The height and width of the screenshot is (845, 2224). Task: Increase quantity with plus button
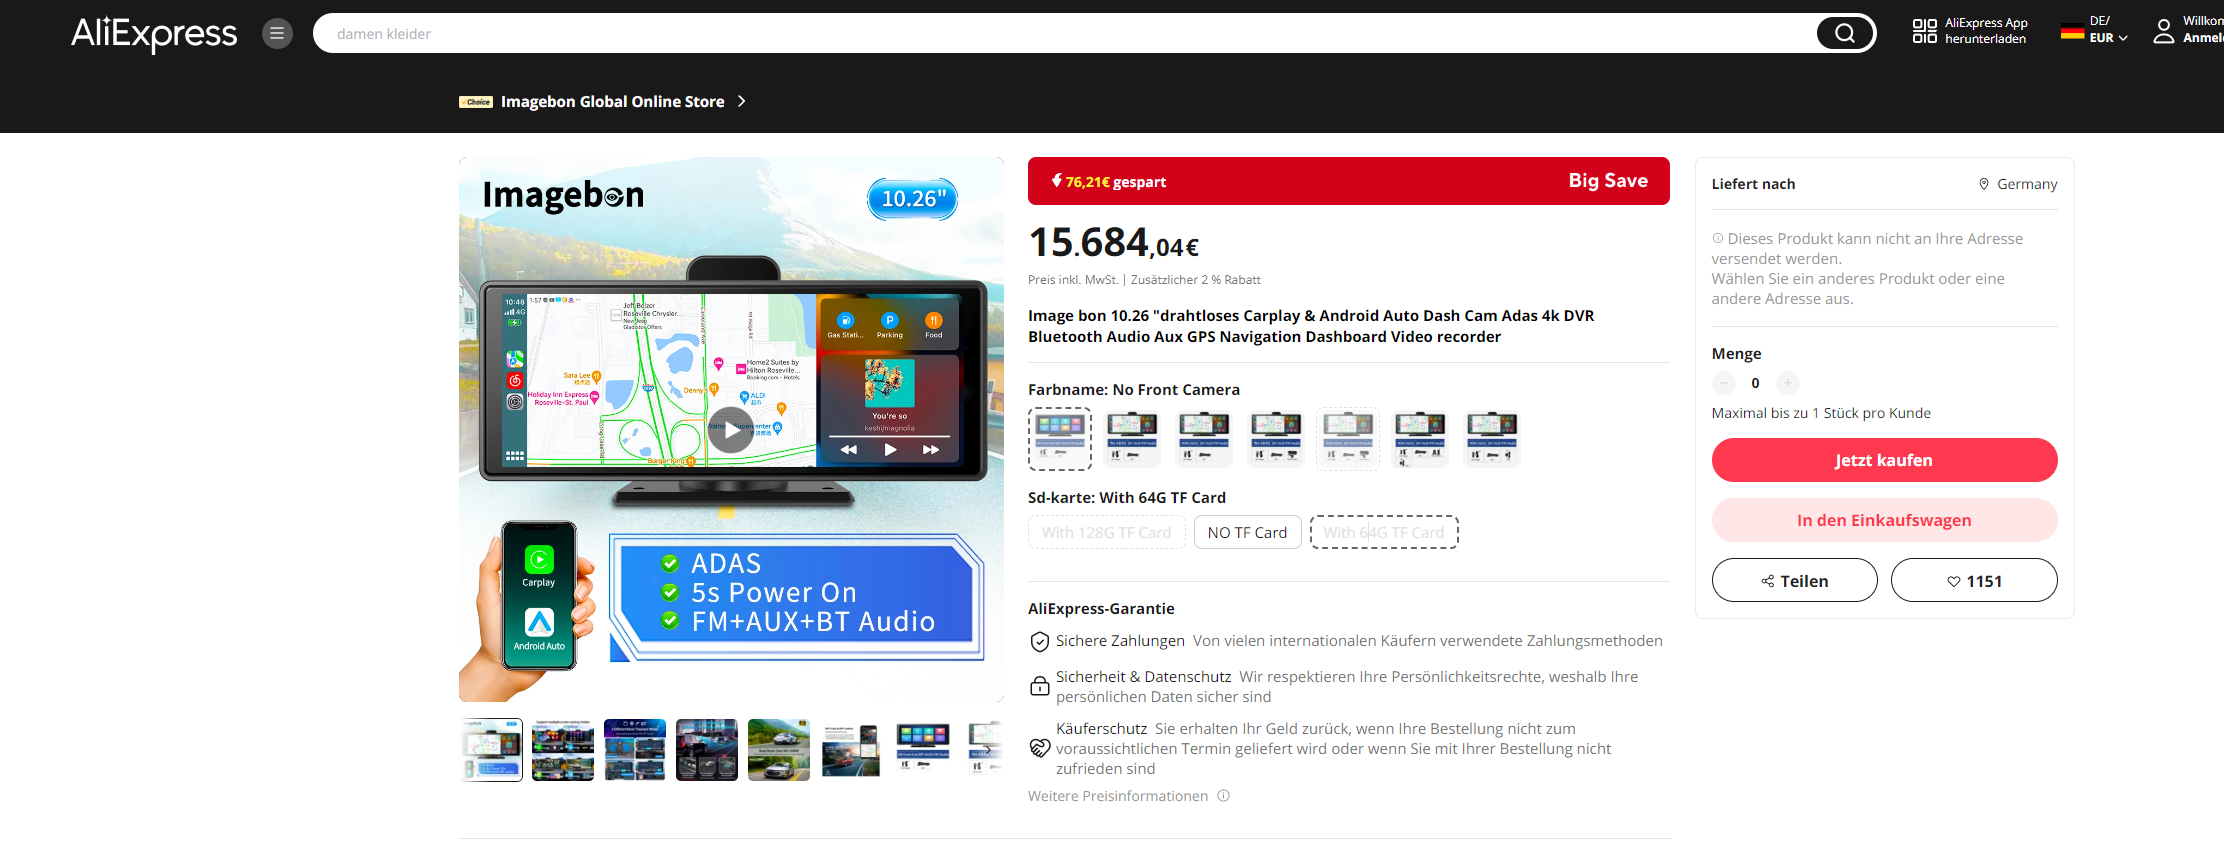pyautogui.click(x=1788, y=383)
